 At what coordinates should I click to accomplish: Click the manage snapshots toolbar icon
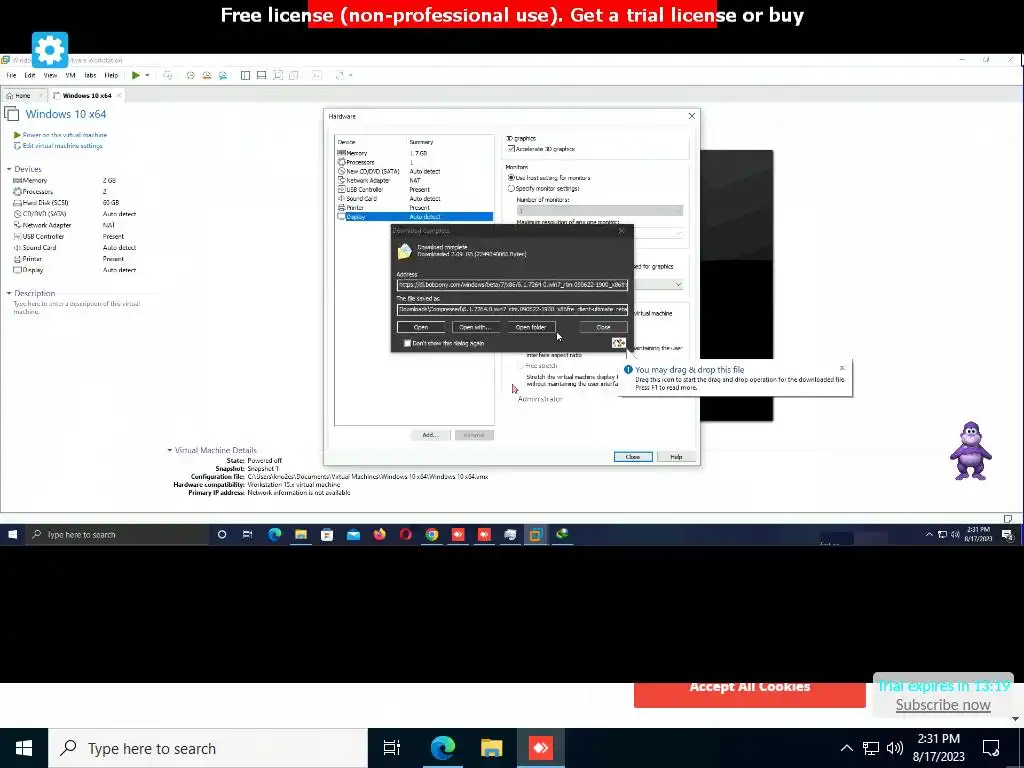pyautogui.click(x=223, y=75)
